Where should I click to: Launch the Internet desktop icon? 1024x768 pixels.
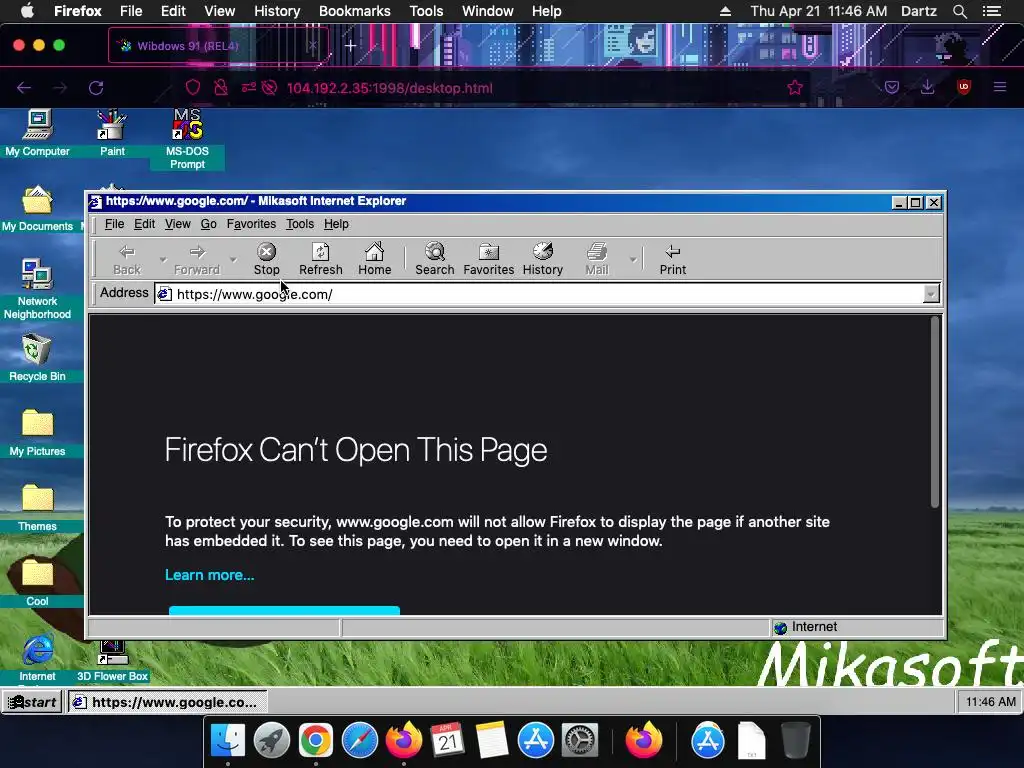pyautogui.click(x=37, y=658)
